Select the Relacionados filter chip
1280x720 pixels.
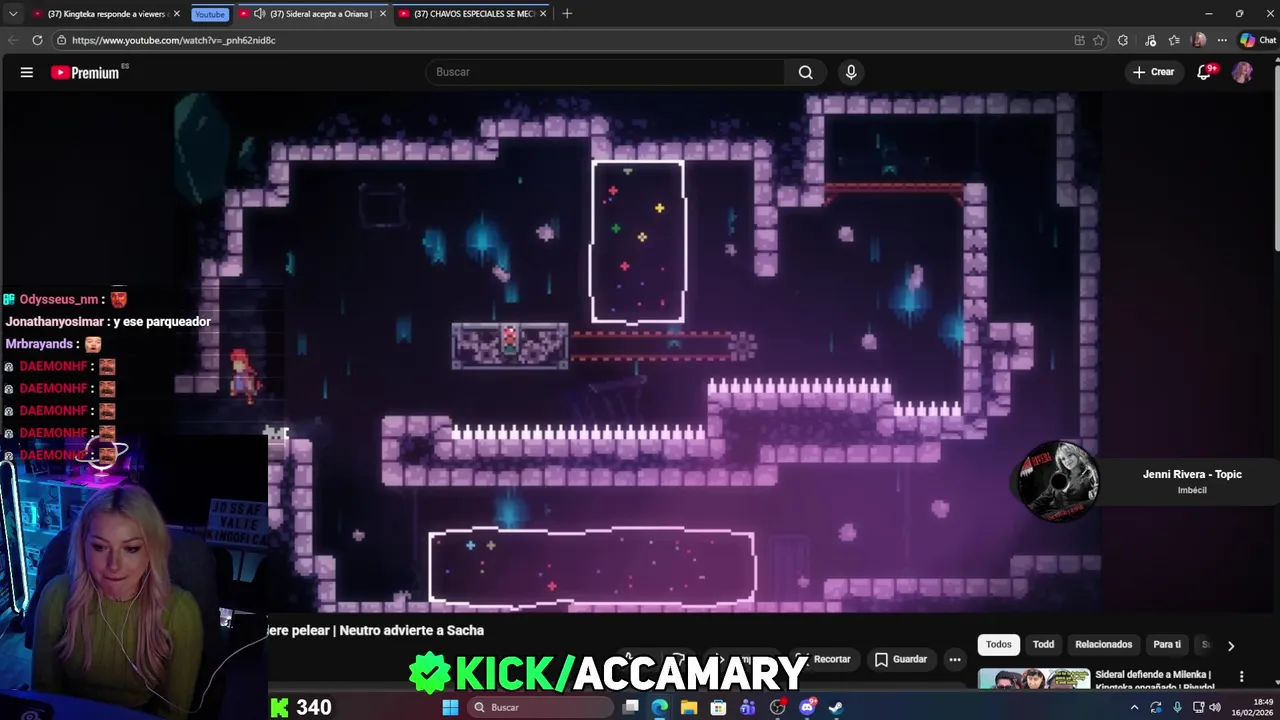click(x=1104, y=645)
